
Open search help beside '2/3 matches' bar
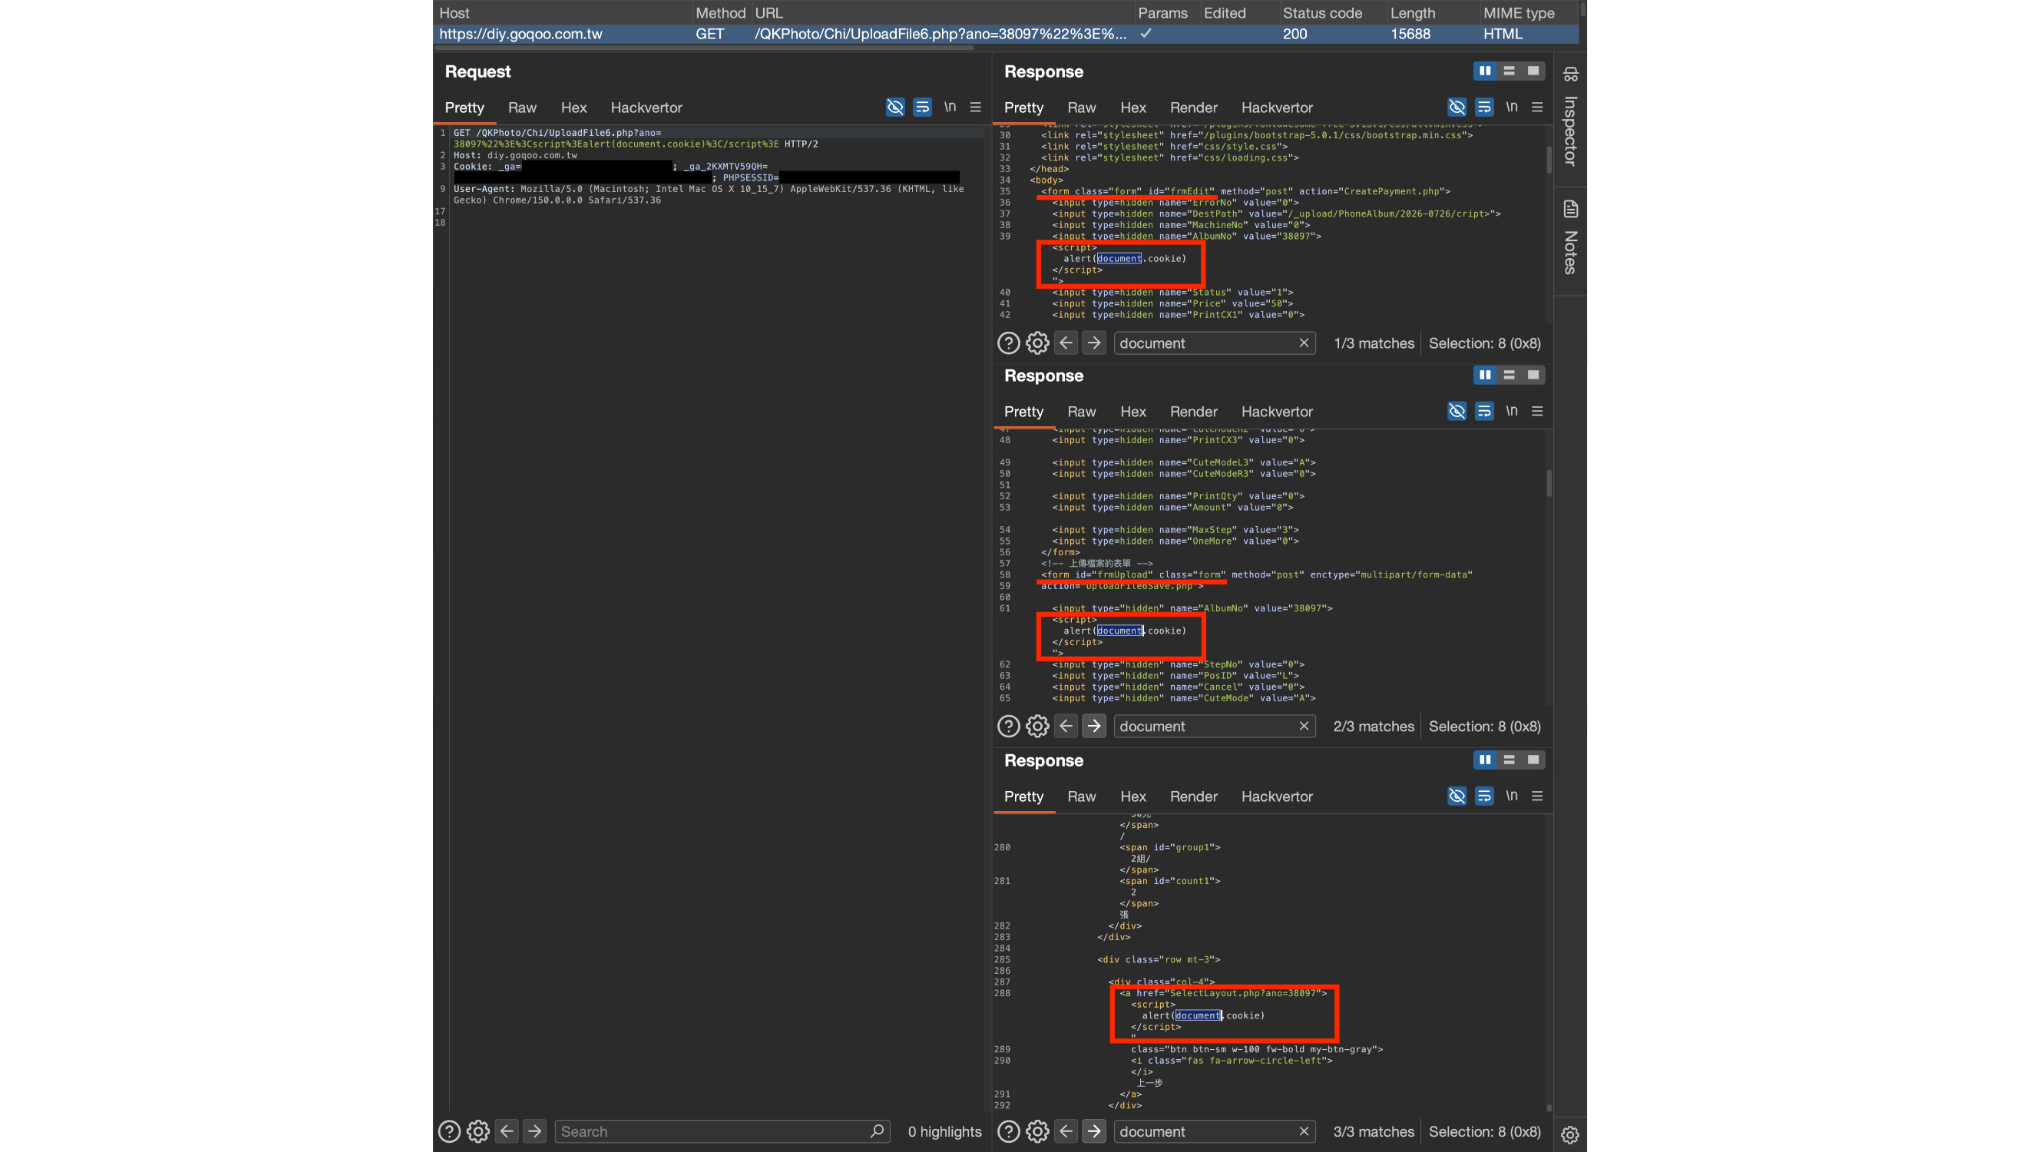point(1008,726)
